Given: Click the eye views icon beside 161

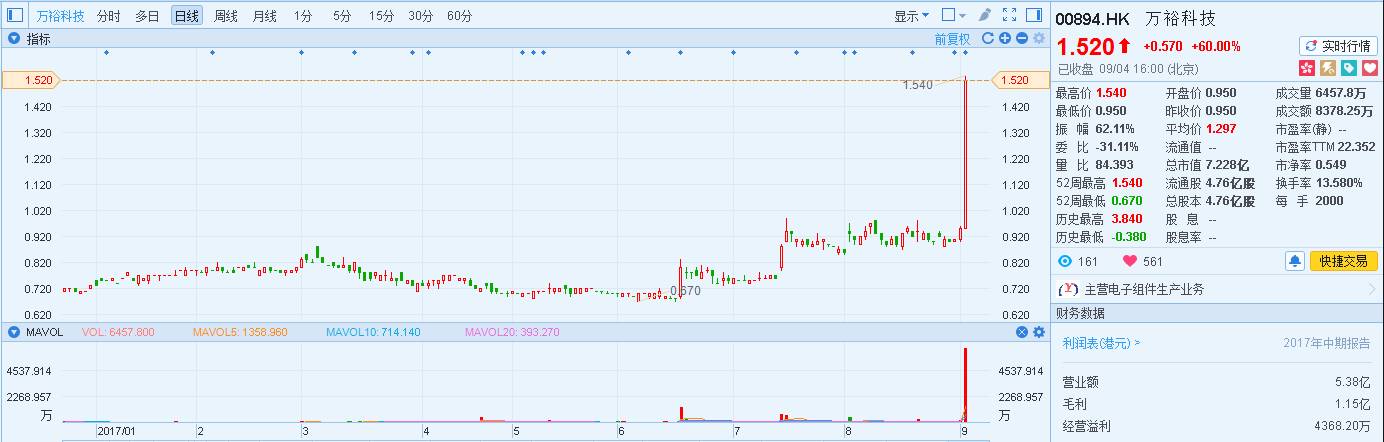Looking at the screenshot, I should [1064, 261].
